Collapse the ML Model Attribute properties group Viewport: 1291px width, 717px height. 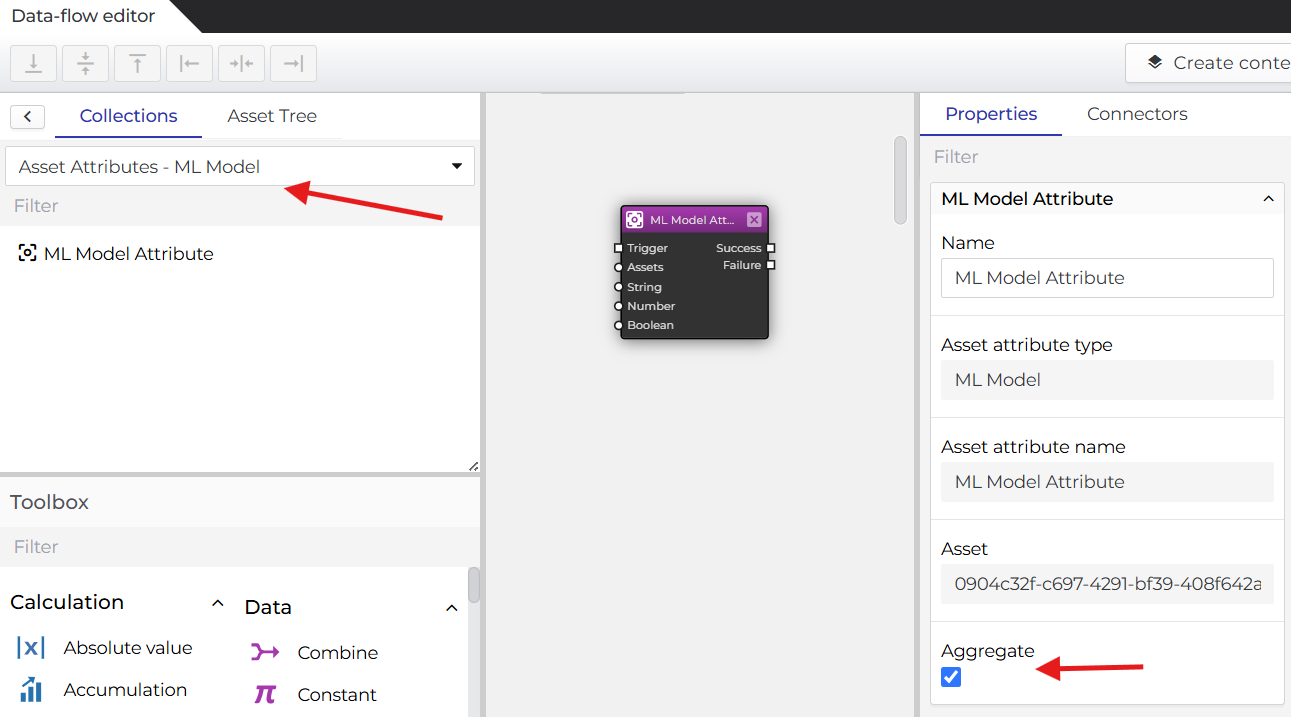(x=1268, y=199)
